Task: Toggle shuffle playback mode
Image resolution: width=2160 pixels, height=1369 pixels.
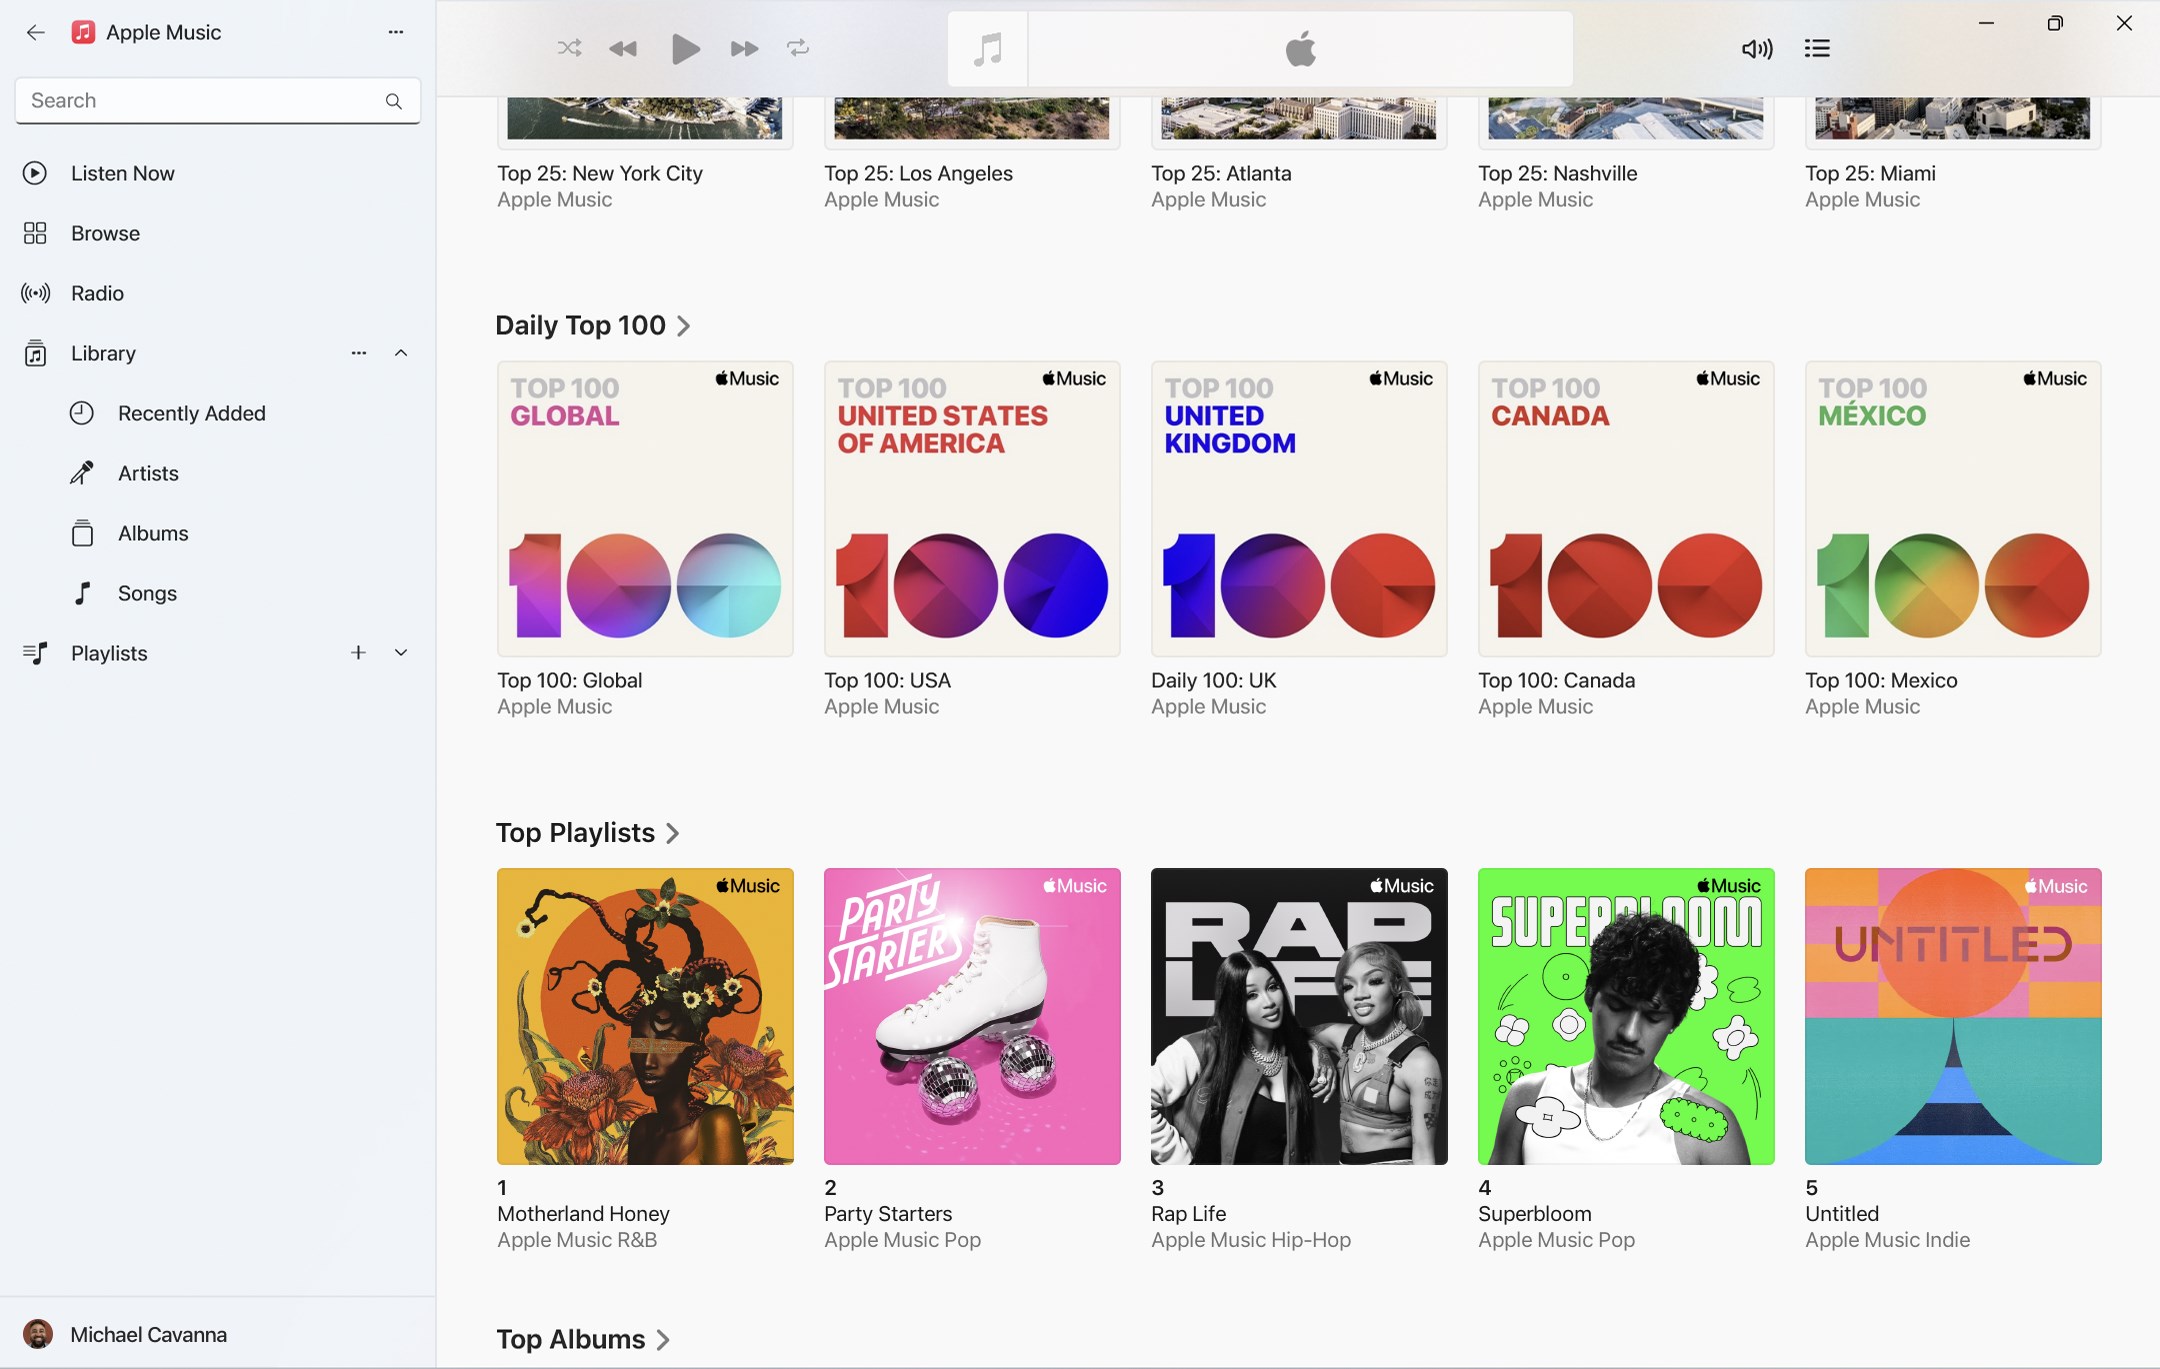Action: click(x=568, y=48)
